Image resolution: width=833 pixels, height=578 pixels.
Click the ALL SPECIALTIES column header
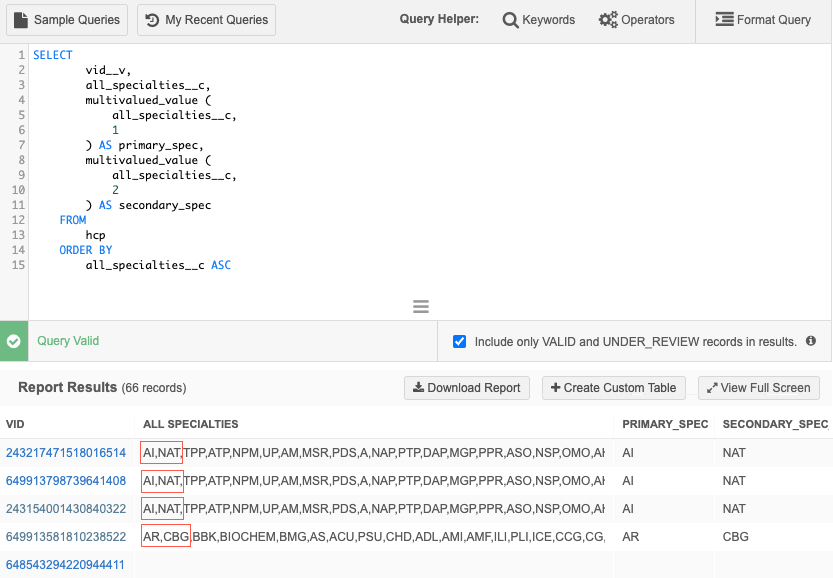click(191, 424)
